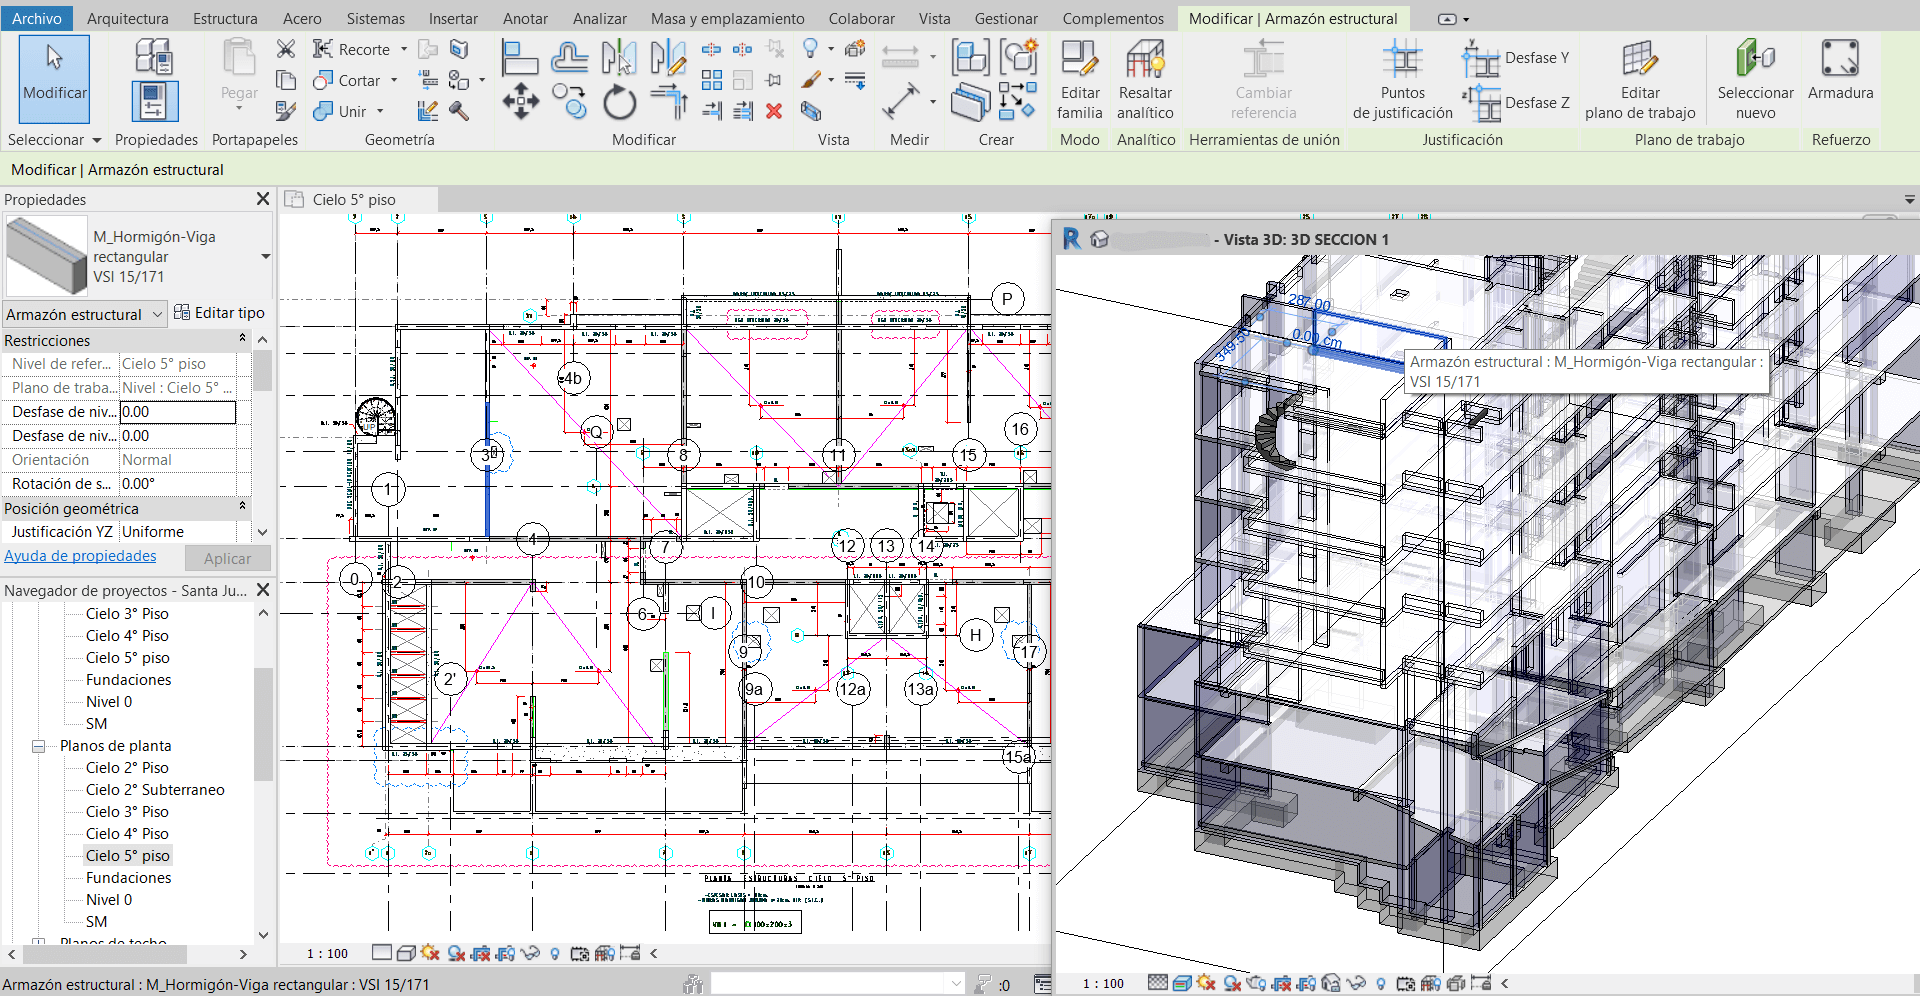The width and height of the screenshot is (1920, 996).
Task: Select the Copy element tool in Modificar panel
Action: [x=569, y=102]
